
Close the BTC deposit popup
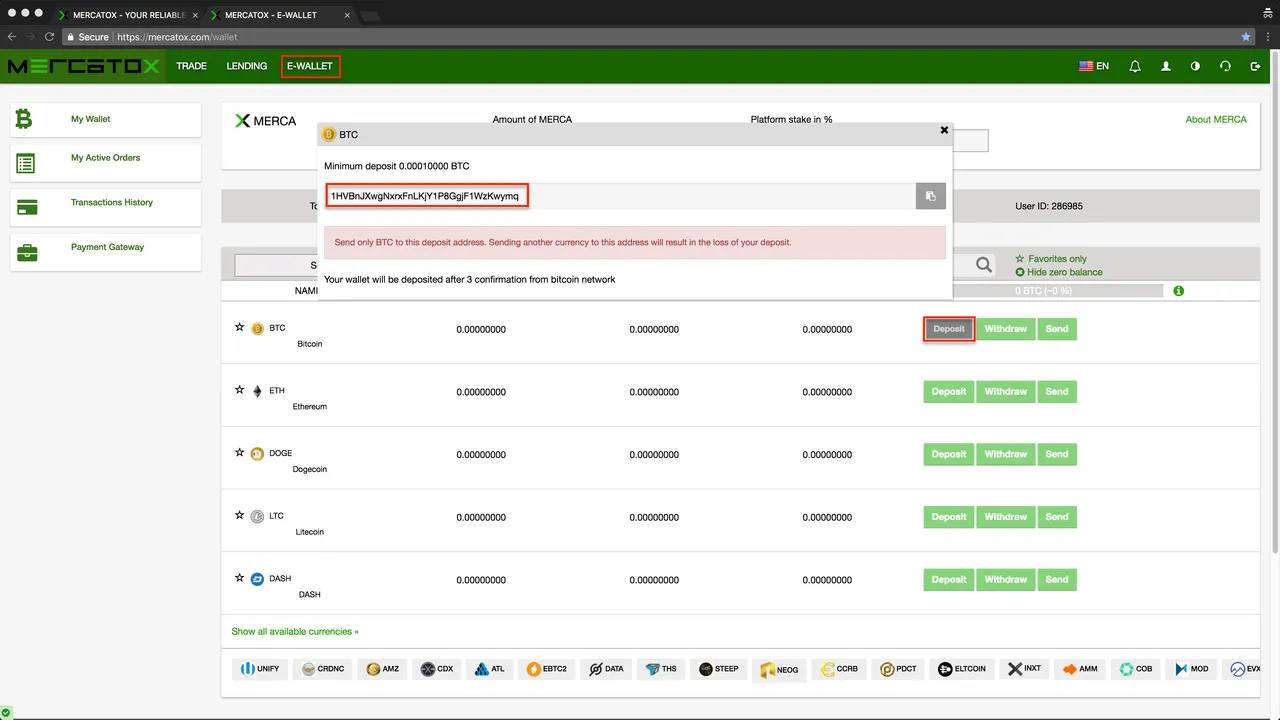click(x=944, y=130)
